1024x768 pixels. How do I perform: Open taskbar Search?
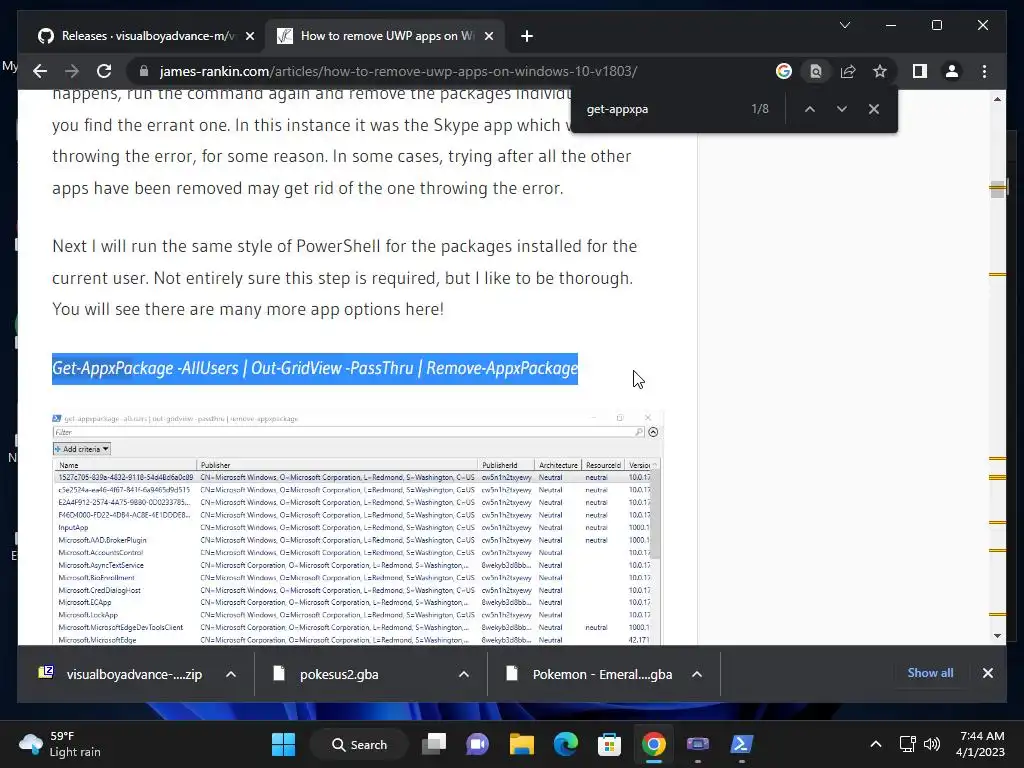click(x=359, y=744)
